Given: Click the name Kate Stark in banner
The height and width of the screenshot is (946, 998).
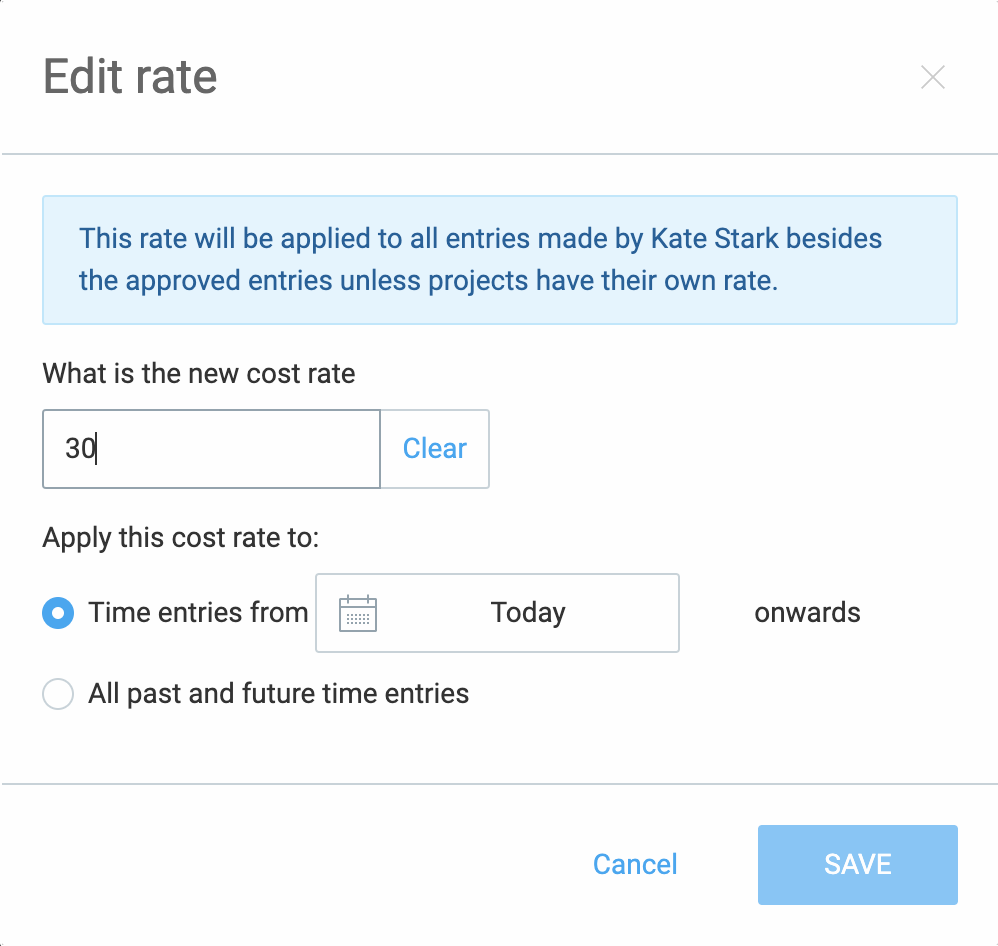Looking at the screenshot, I should click(x=714, y=239).
